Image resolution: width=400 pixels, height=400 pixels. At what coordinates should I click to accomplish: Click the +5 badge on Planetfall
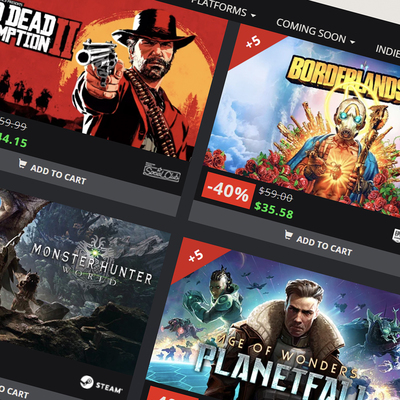coord(196,256)
